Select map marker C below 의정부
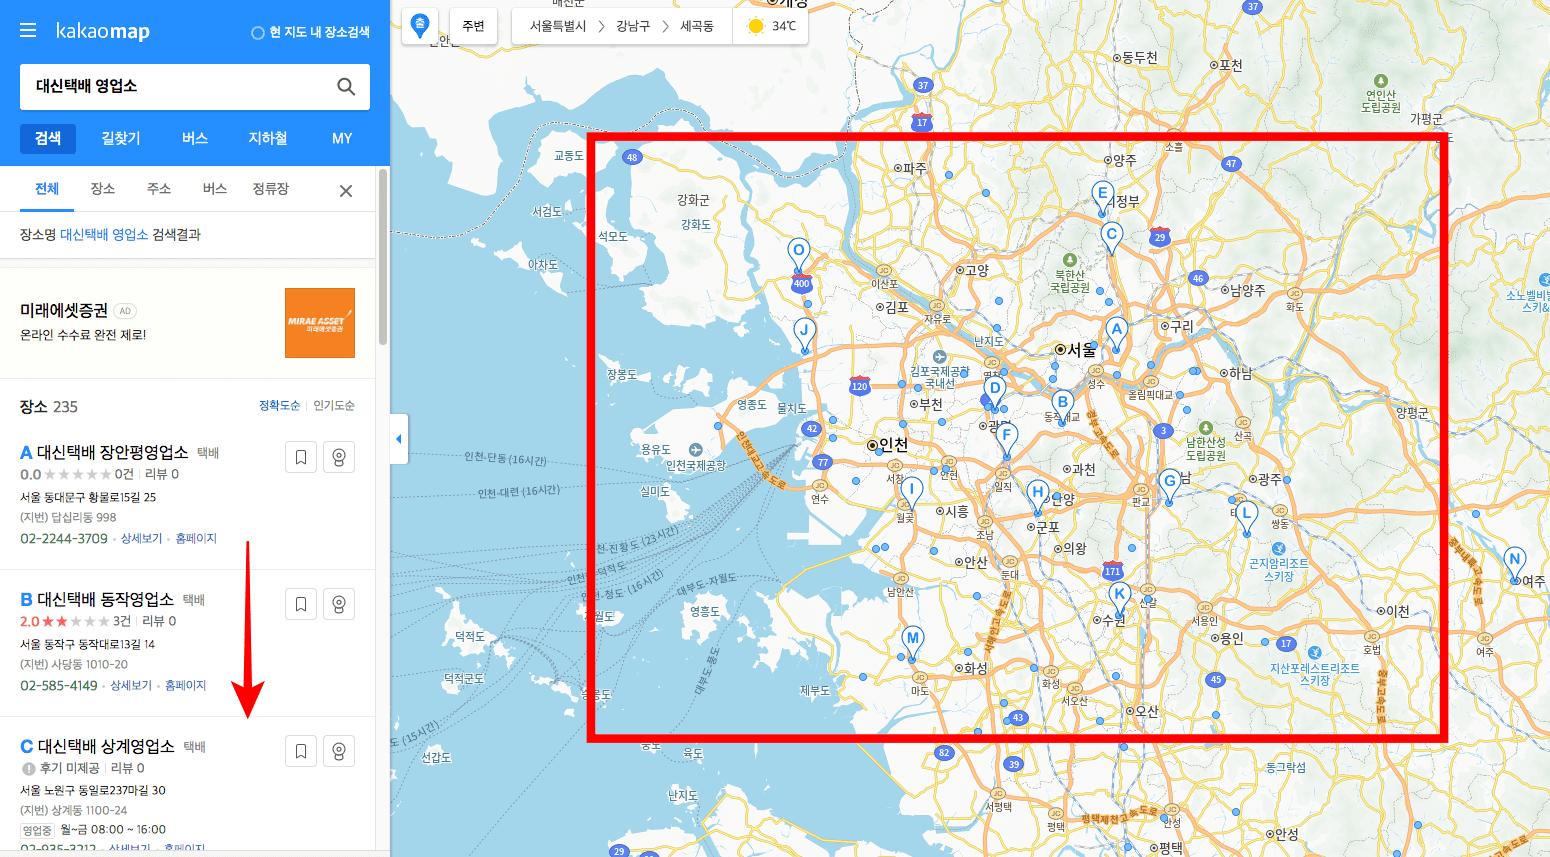Screen dimensions: 1550x857 coord(1111,238)
